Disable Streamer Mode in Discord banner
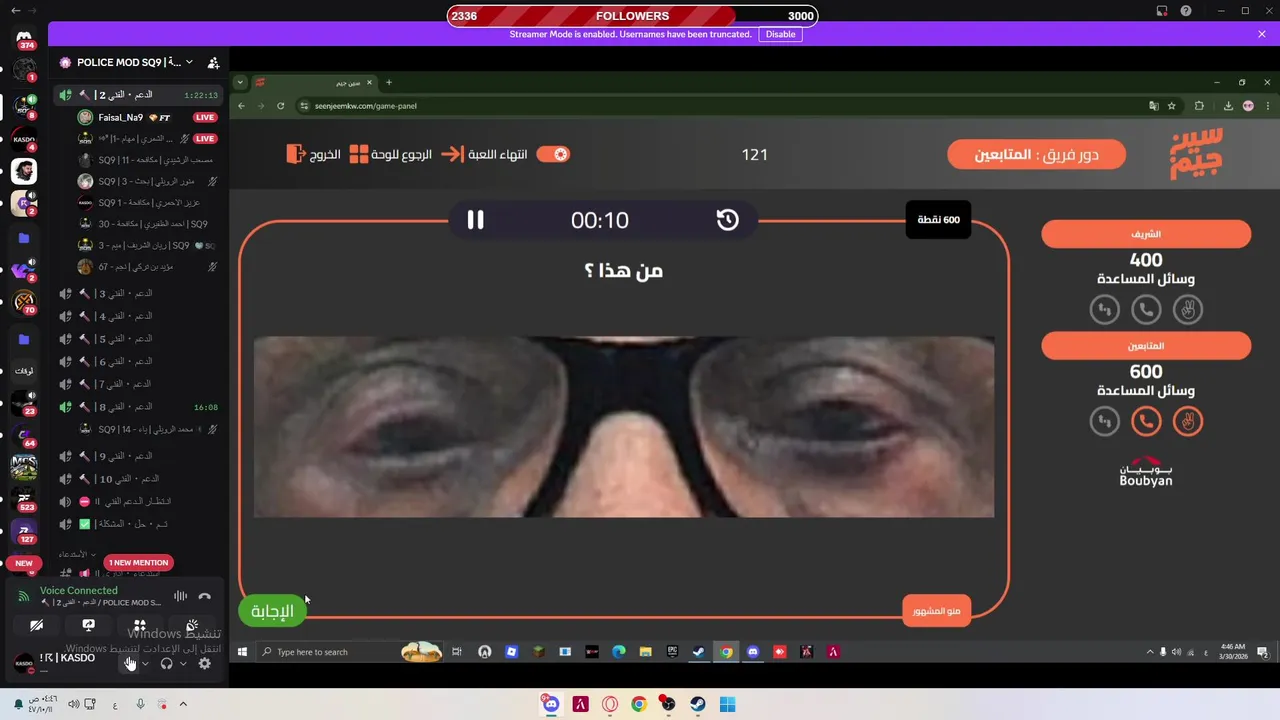 point(780,34)
